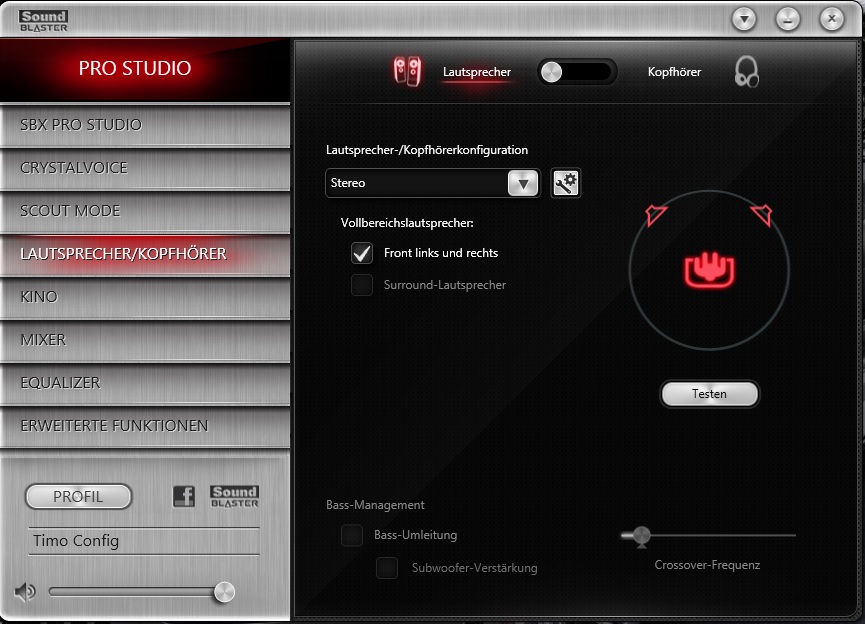Select the Kopfhörer label
The width and height of the screenshot is (865, 624).
(x=674, y=72)
